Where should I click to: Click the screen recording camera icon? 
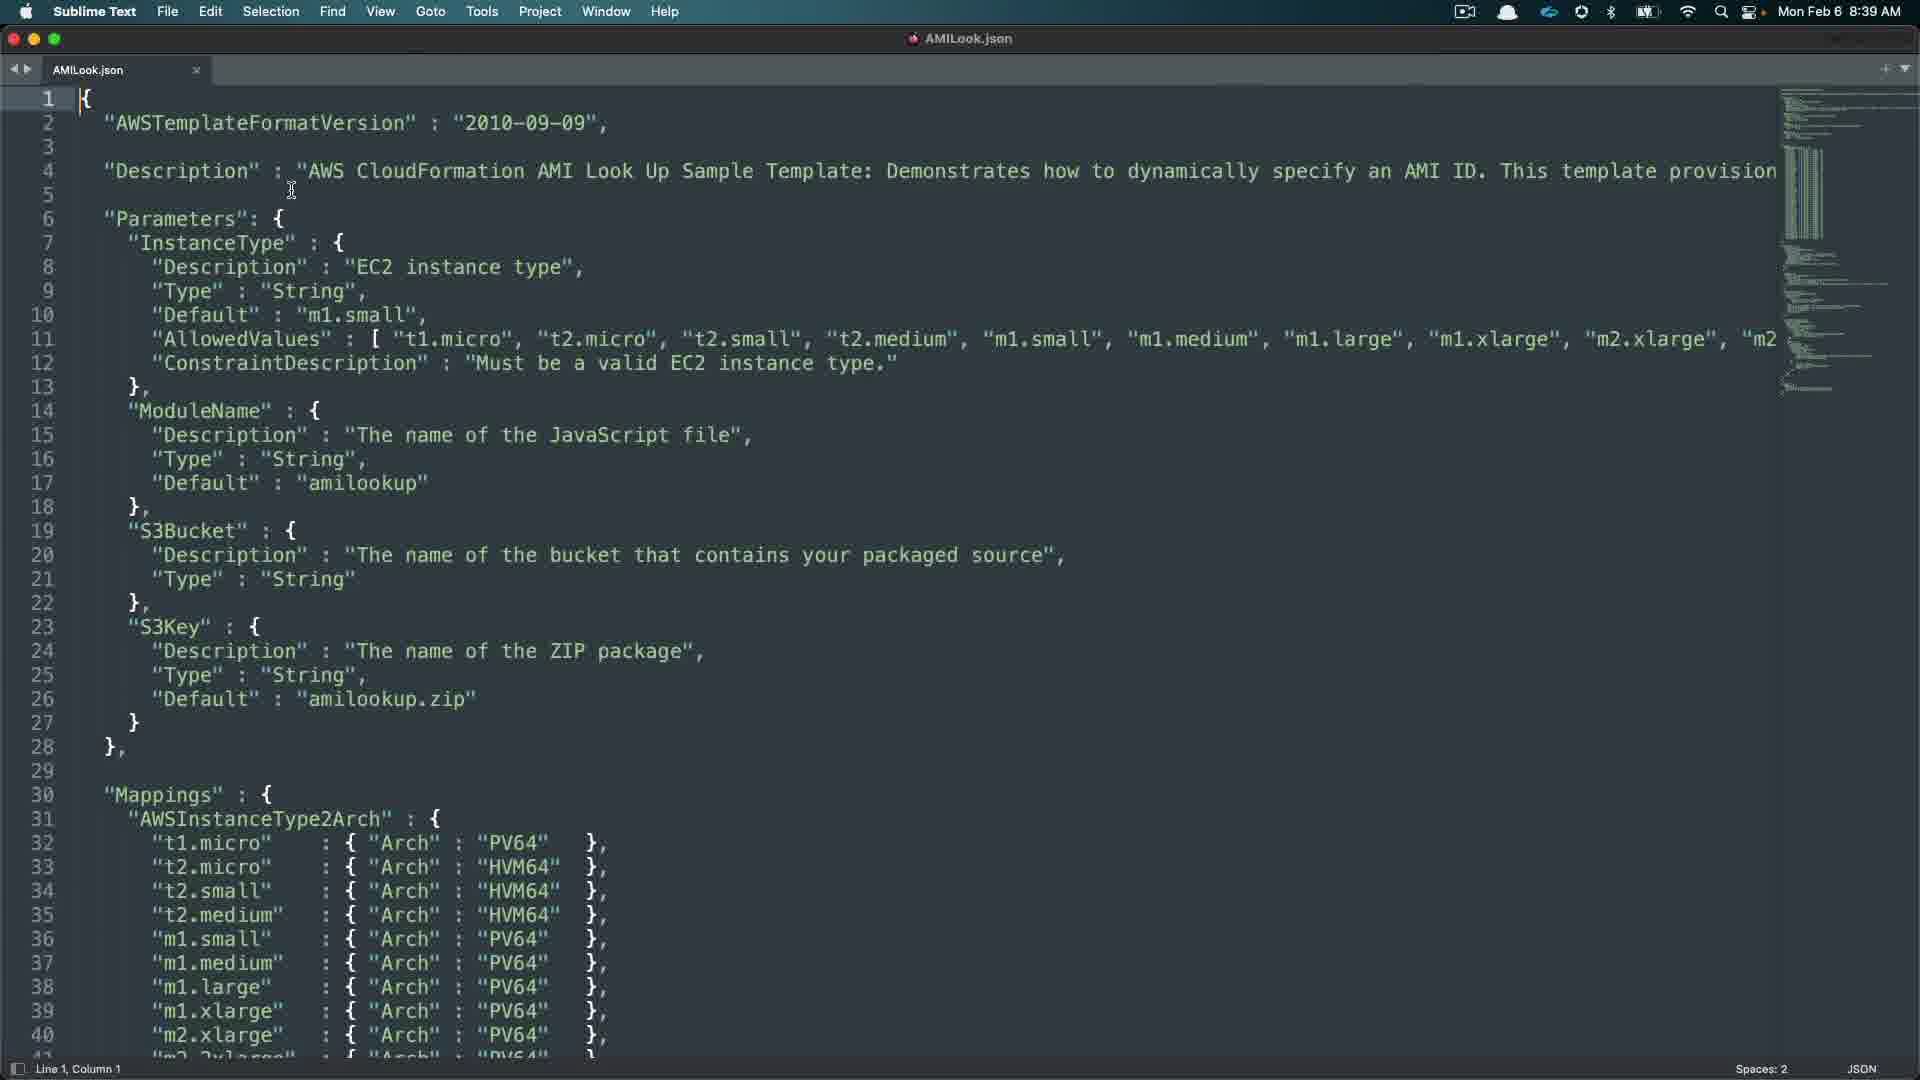point(1465,12)
